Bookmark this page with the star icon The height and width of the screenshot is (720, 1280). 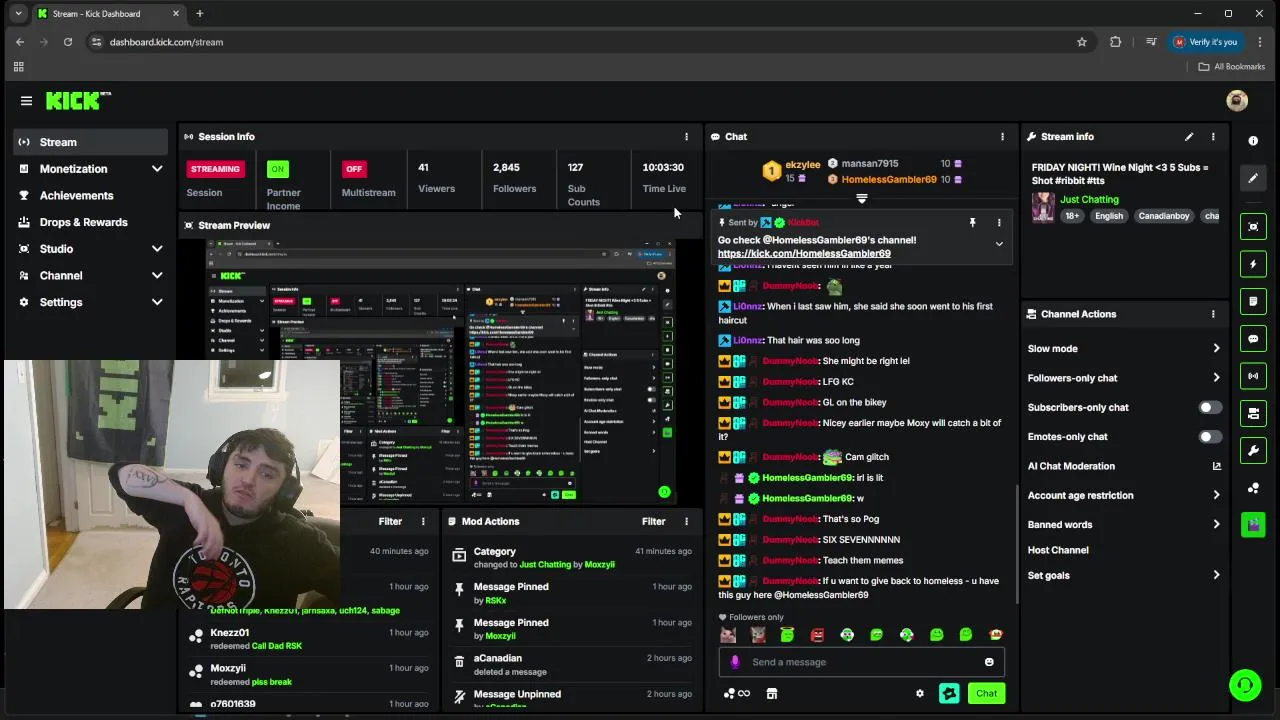coord(1082,42)
